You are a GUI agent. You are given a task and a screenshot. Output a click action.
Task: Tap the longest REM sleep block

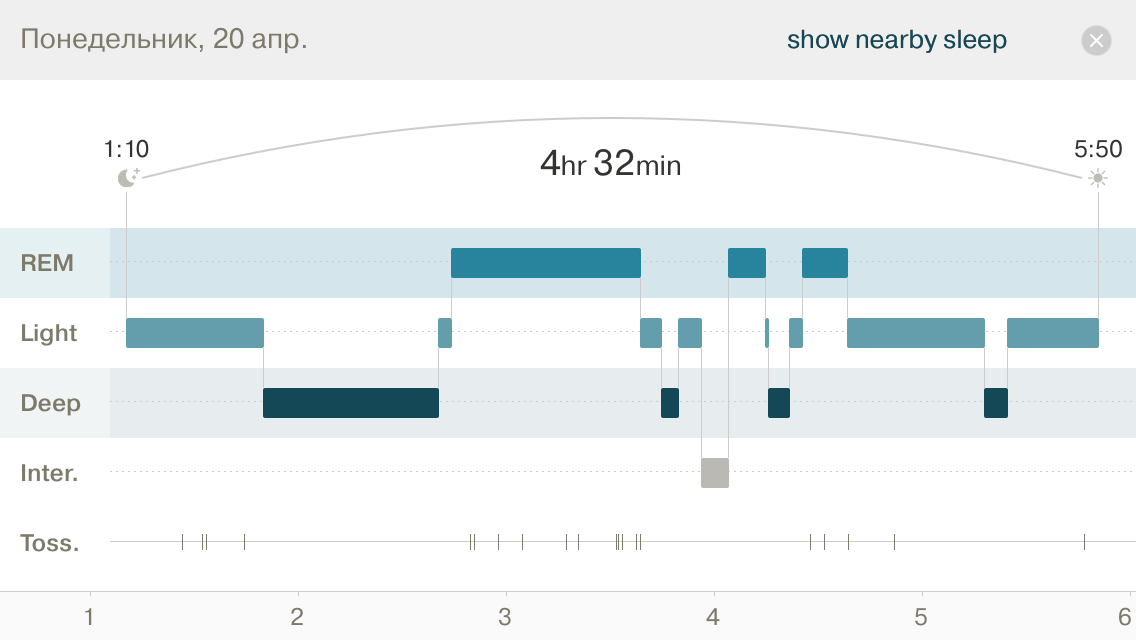tap(545, 263)
